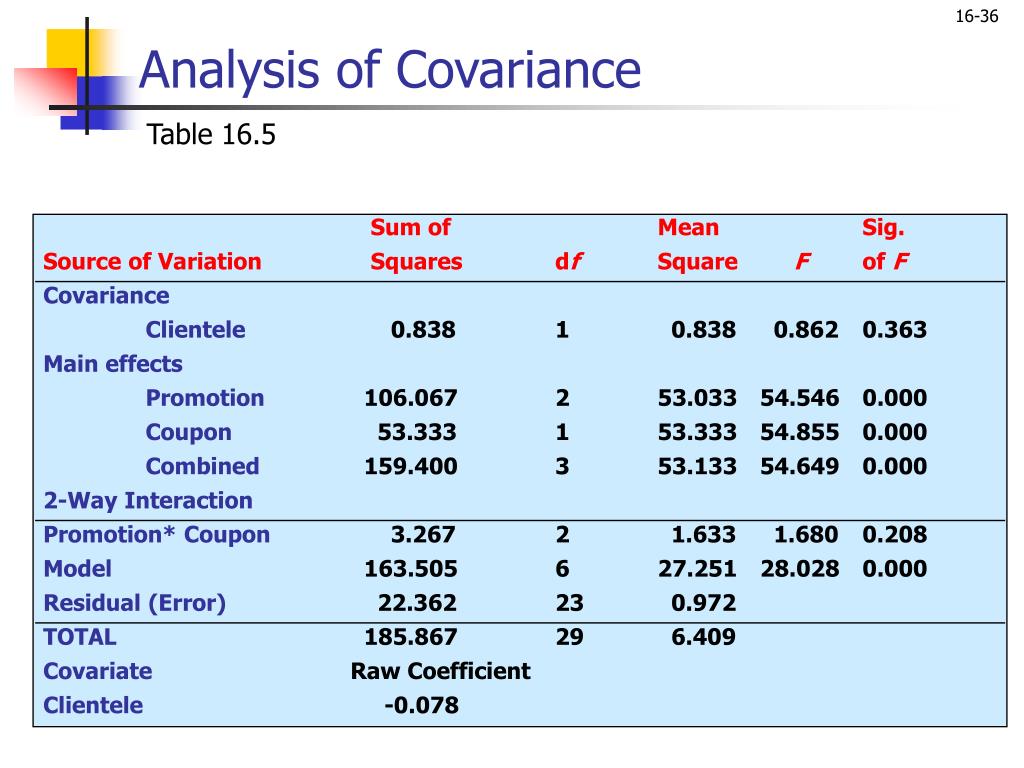Select Total sum of squares 185.867

[x=411, y=637]
